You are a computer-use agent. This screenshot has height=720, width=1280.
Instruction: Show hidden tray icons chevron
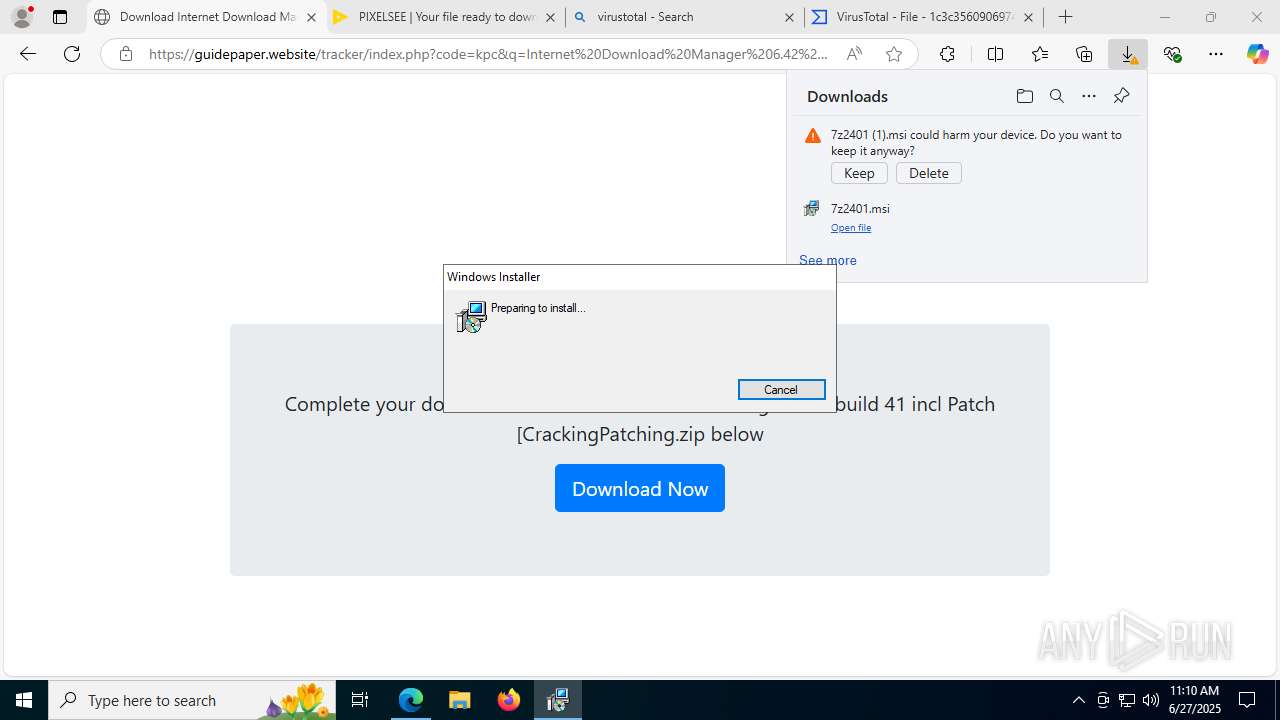pos(1078,700)
